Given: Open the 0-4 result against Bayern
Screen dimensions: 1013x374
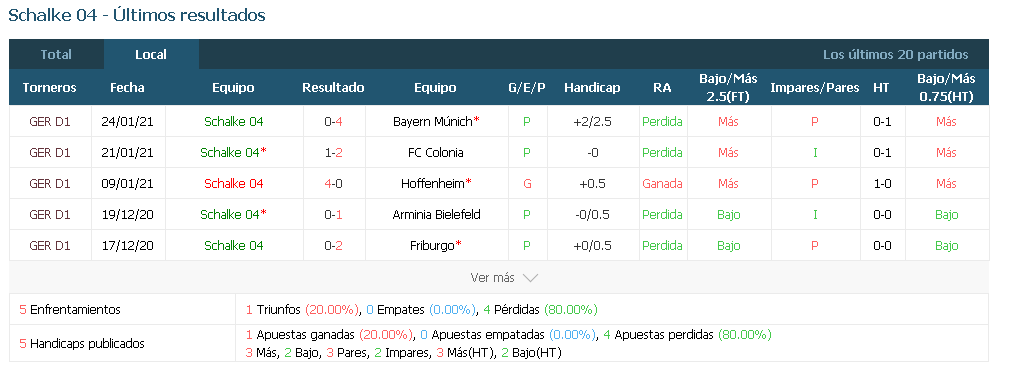Looking at the screenshot, I should tap(333, 121).
